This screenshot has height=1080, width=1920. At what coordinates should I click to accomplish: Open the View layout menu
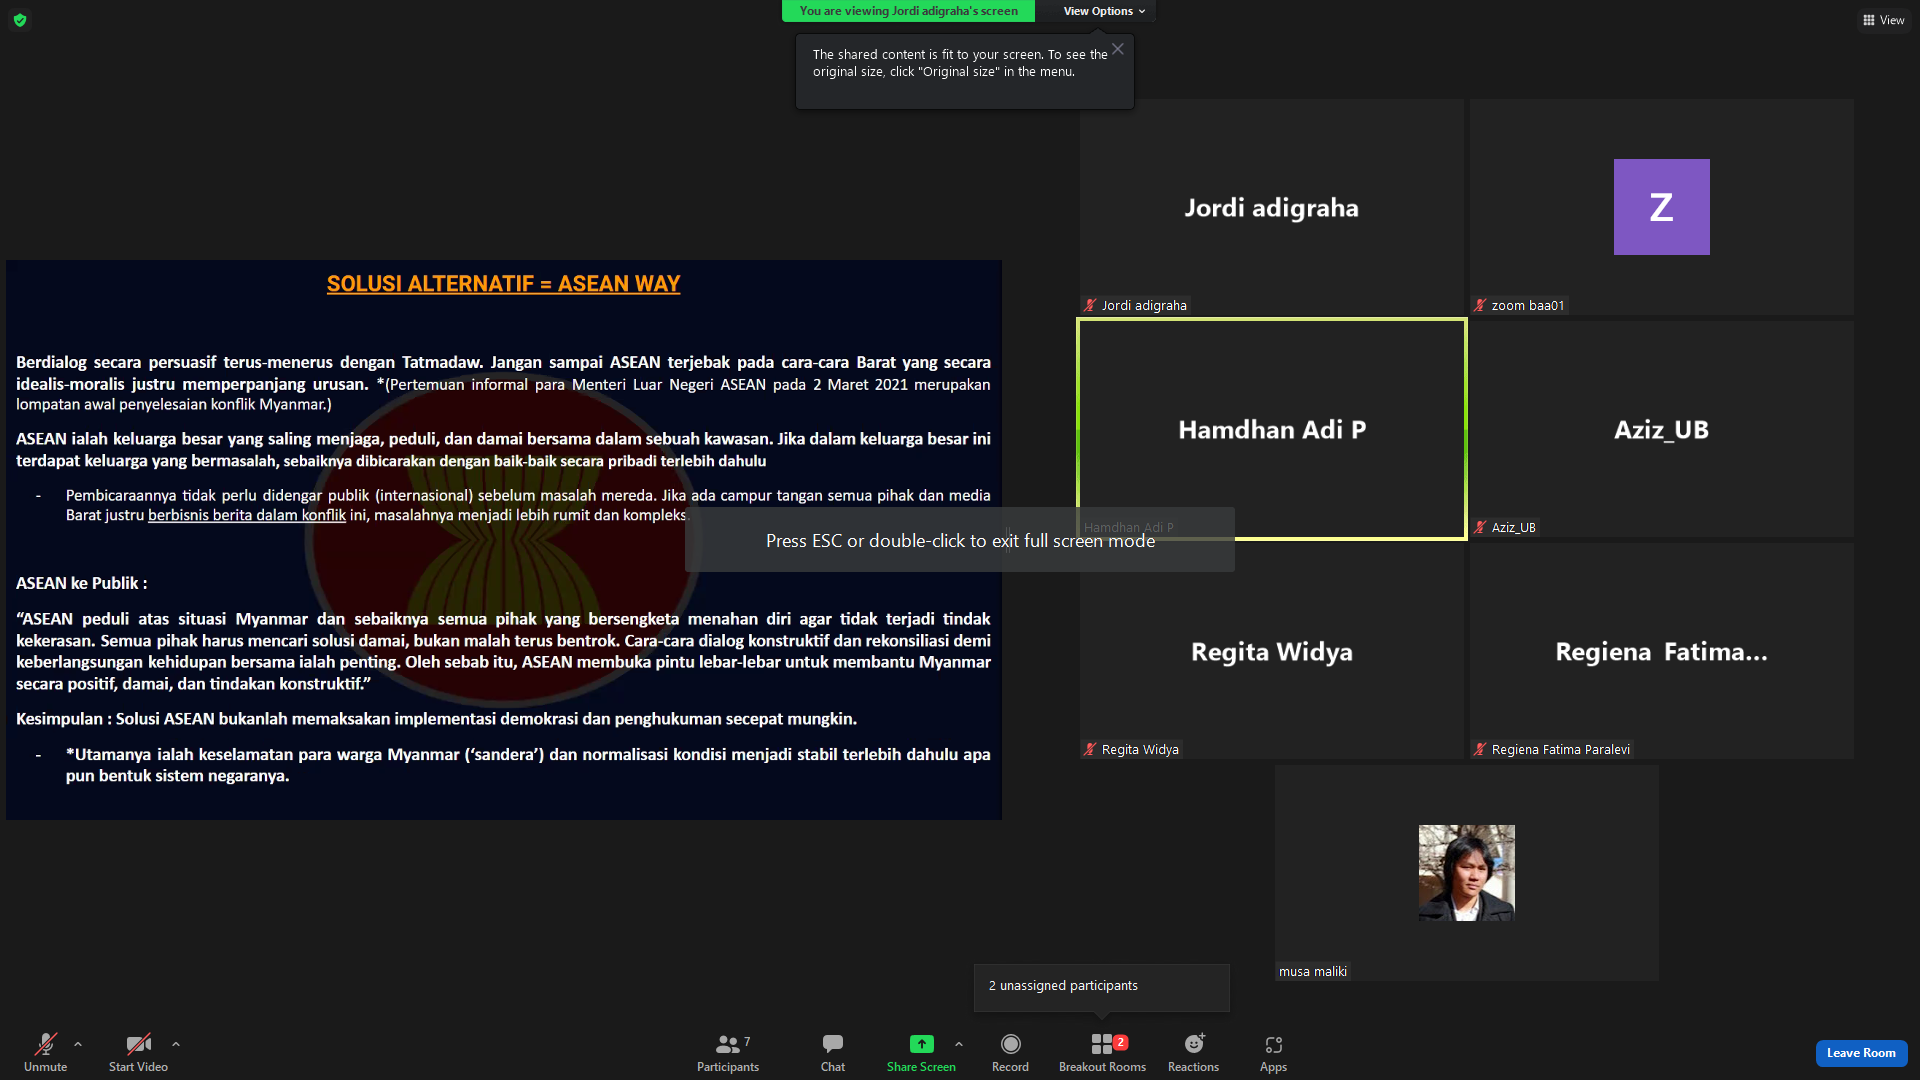click(1883, 20)
